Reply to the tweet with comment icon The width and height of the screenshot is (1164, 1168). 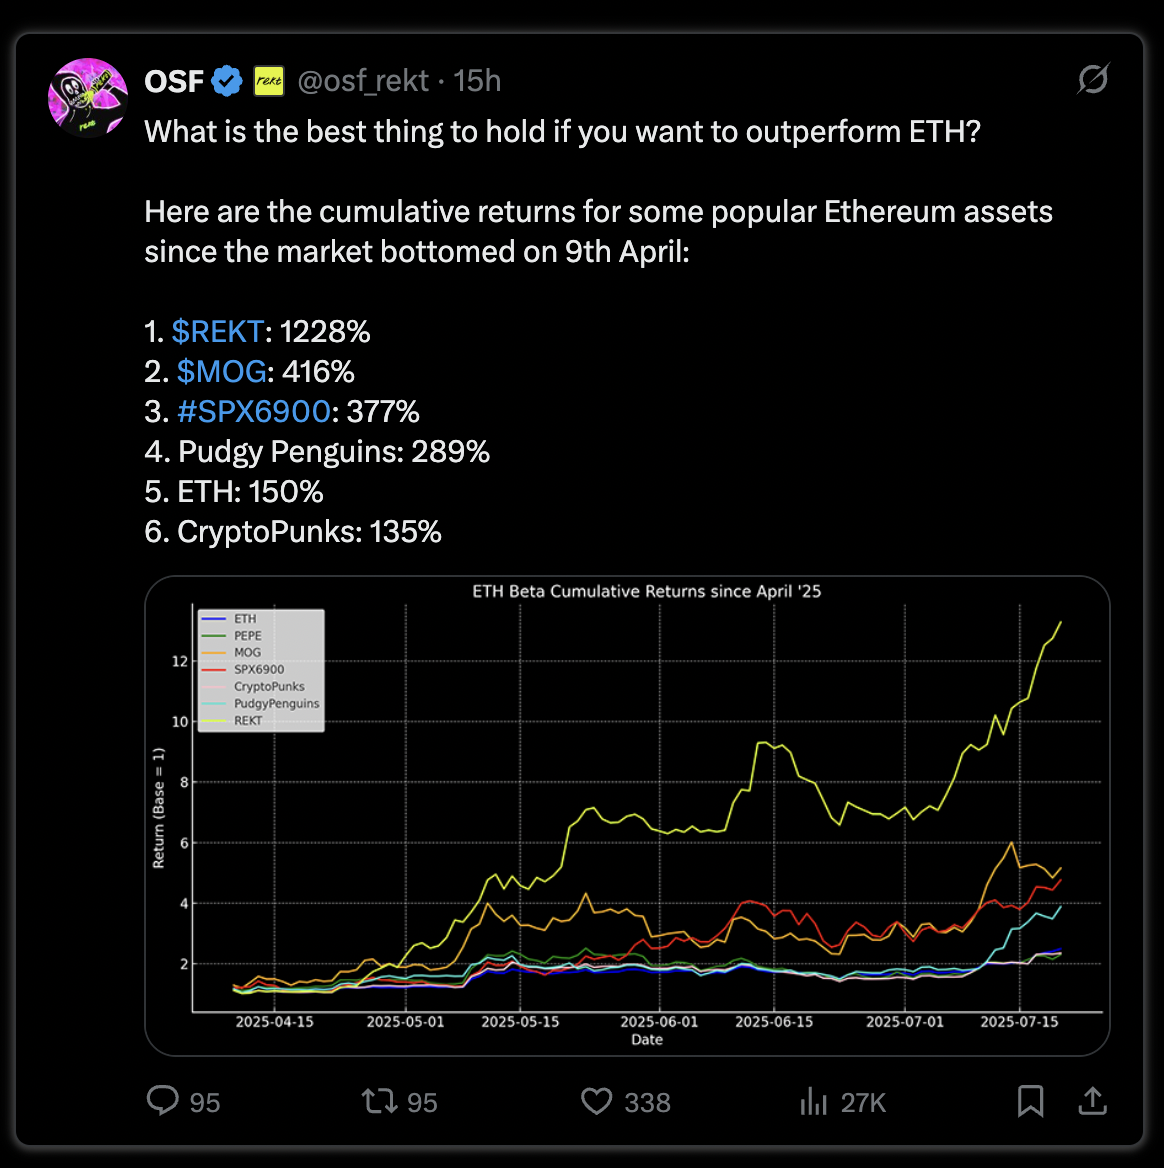[x=162, y=1100]
